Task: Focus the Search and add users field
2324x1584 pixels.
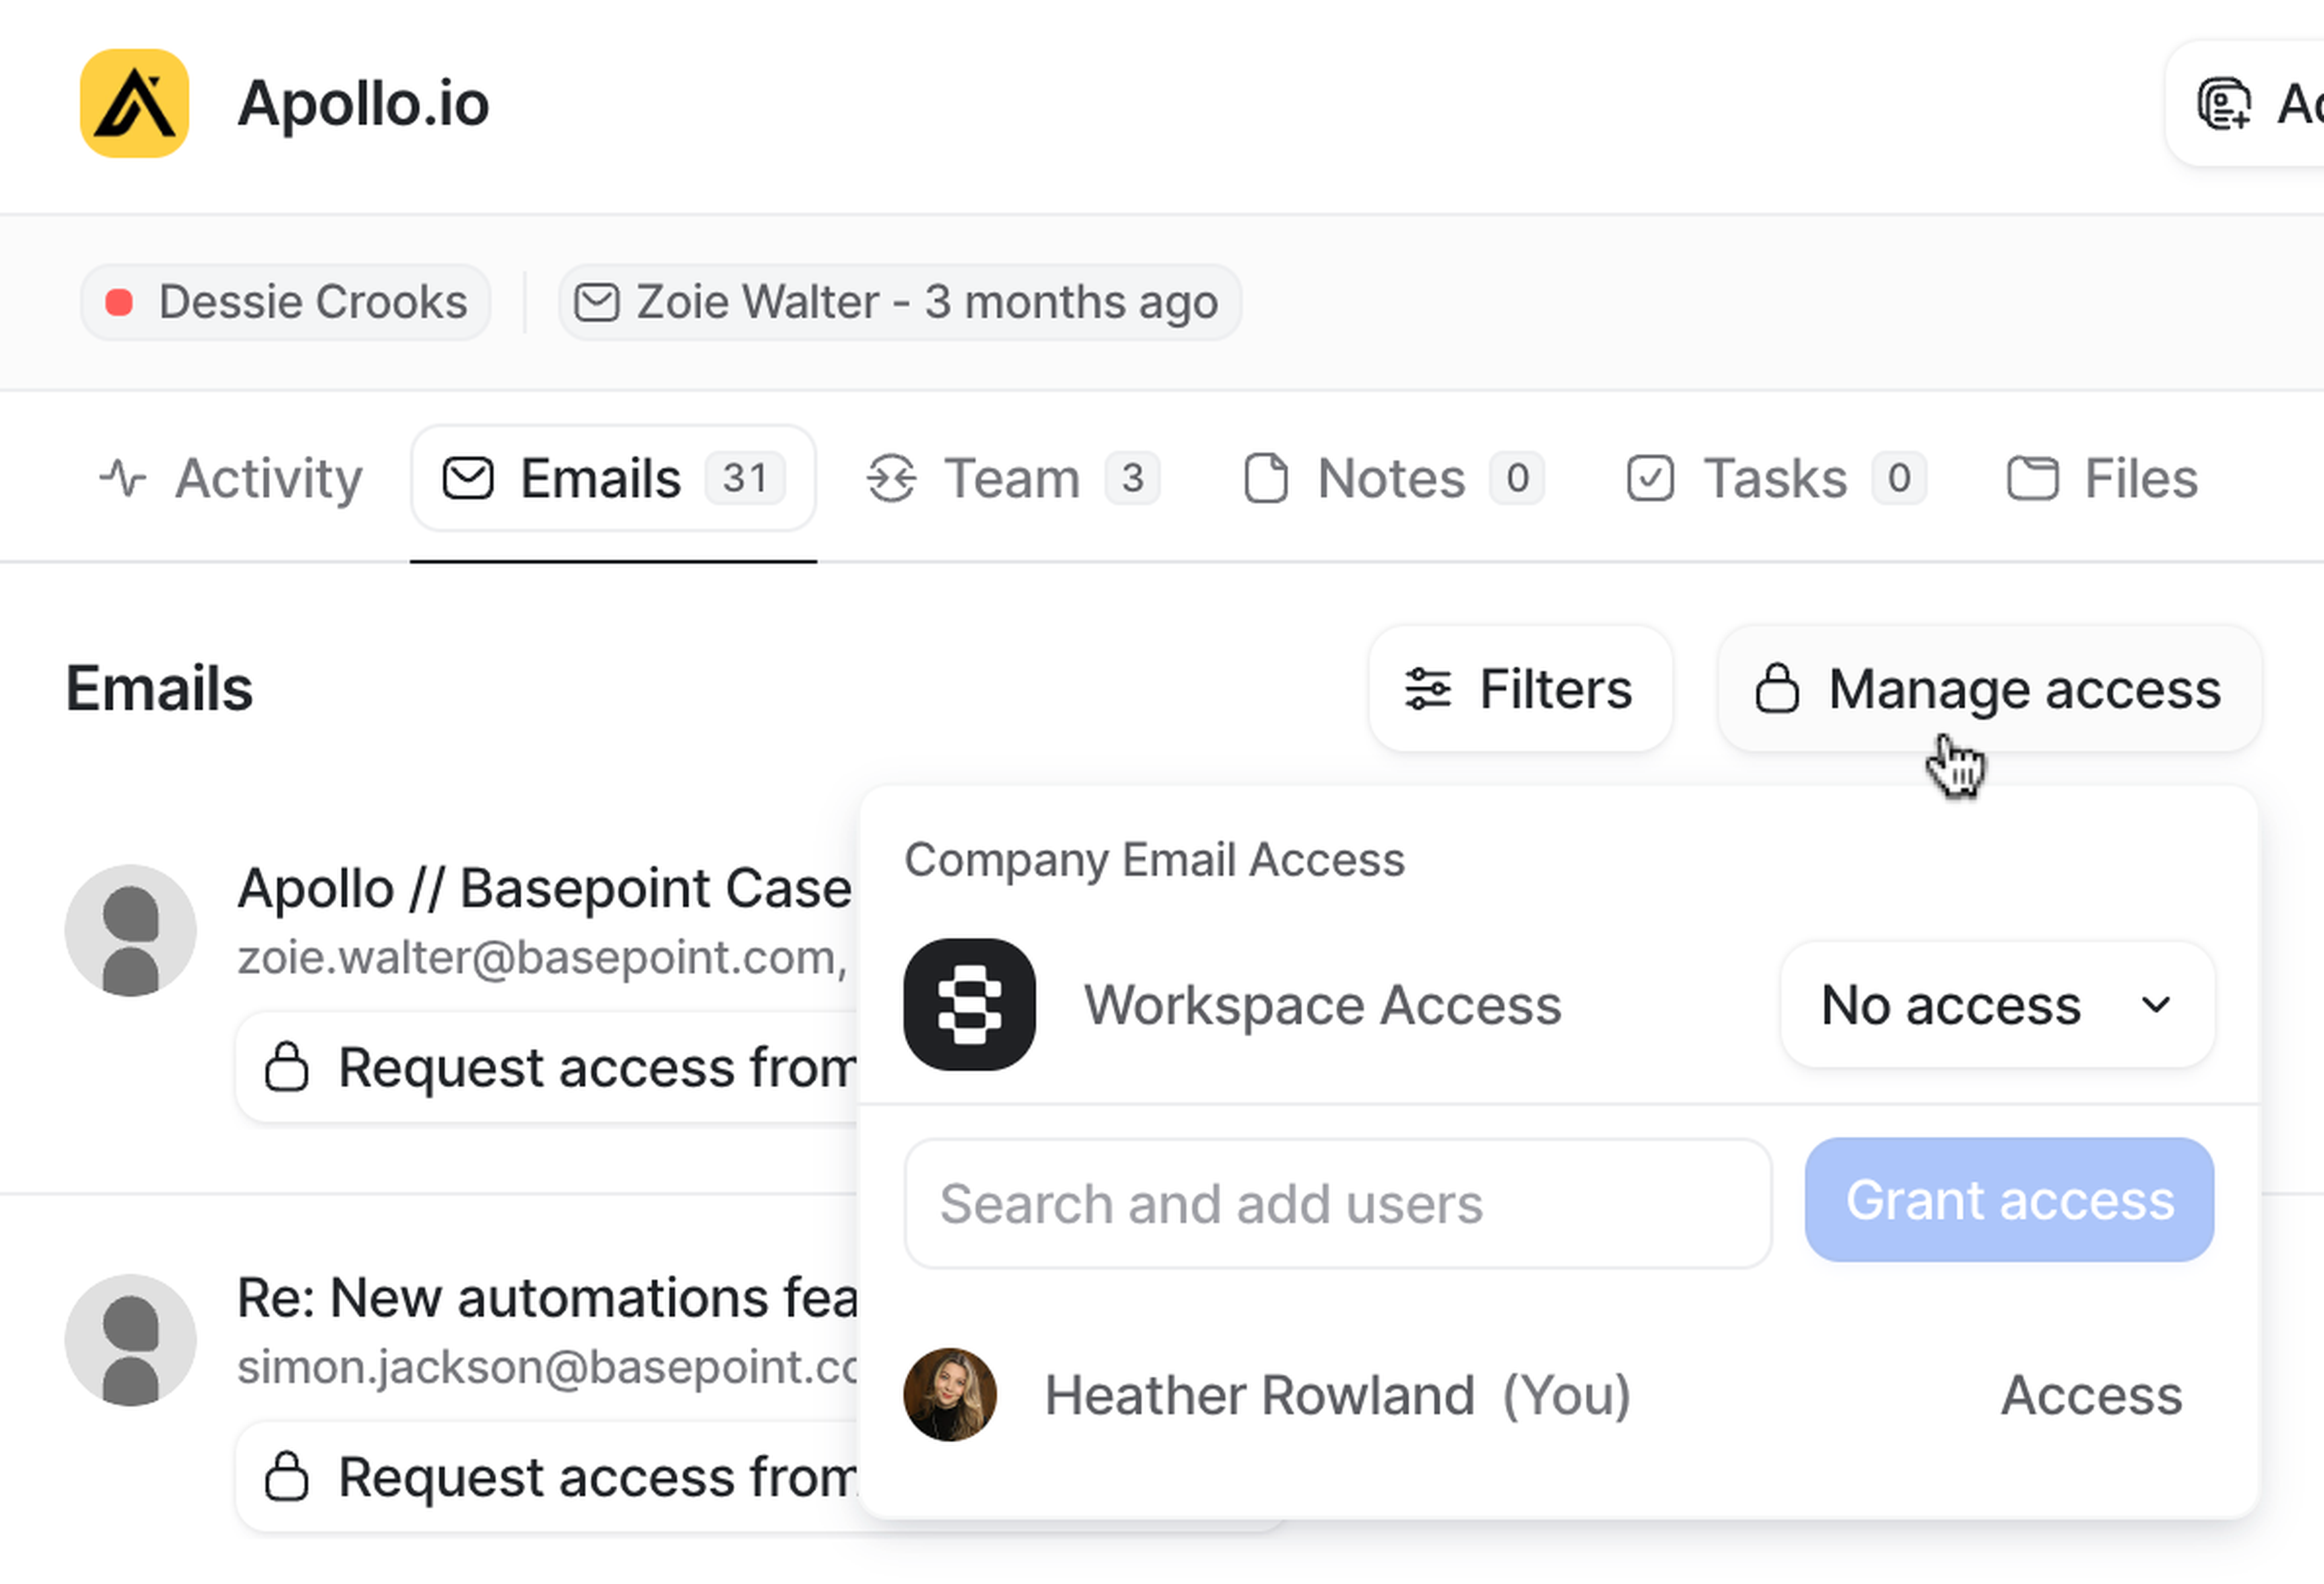Action: click(1336, 1203)
